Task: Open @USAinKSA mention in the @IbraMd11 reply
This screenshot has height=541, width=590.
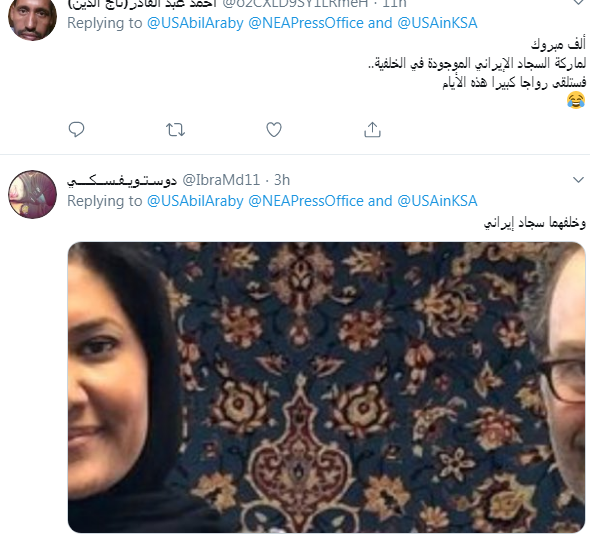Action: coord(437,201)
